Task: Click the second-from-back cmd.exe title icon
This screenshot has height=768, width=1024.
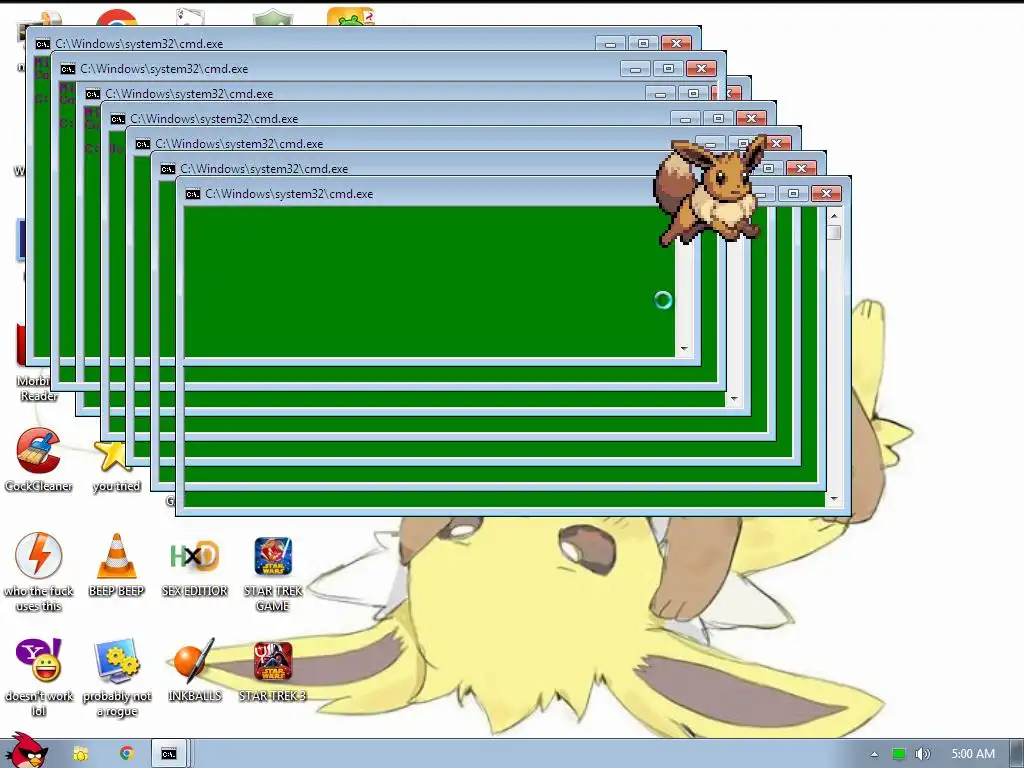Action: pyautogui.click(x=68, y=69)
